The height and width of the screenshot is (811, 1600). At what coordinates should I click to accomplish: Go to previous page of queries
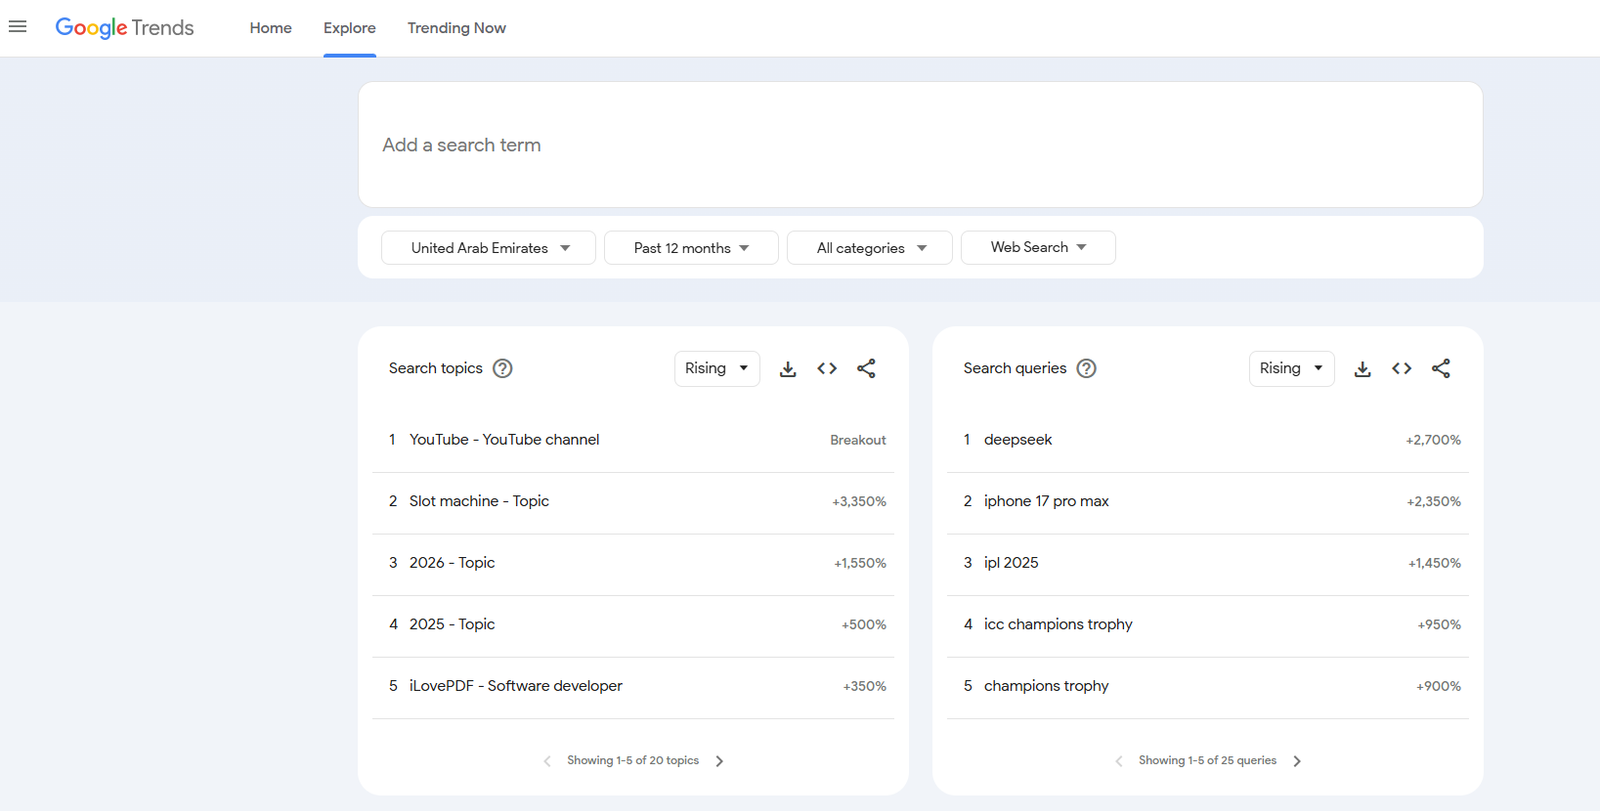coord(1119,761)
